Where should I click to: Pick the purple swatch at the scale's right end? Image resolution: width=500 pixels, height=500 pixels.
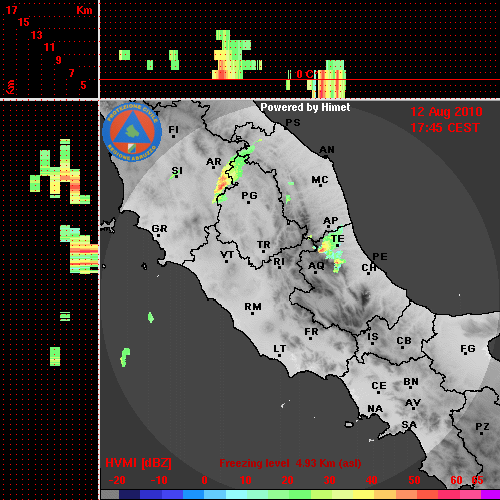[491, 494]
